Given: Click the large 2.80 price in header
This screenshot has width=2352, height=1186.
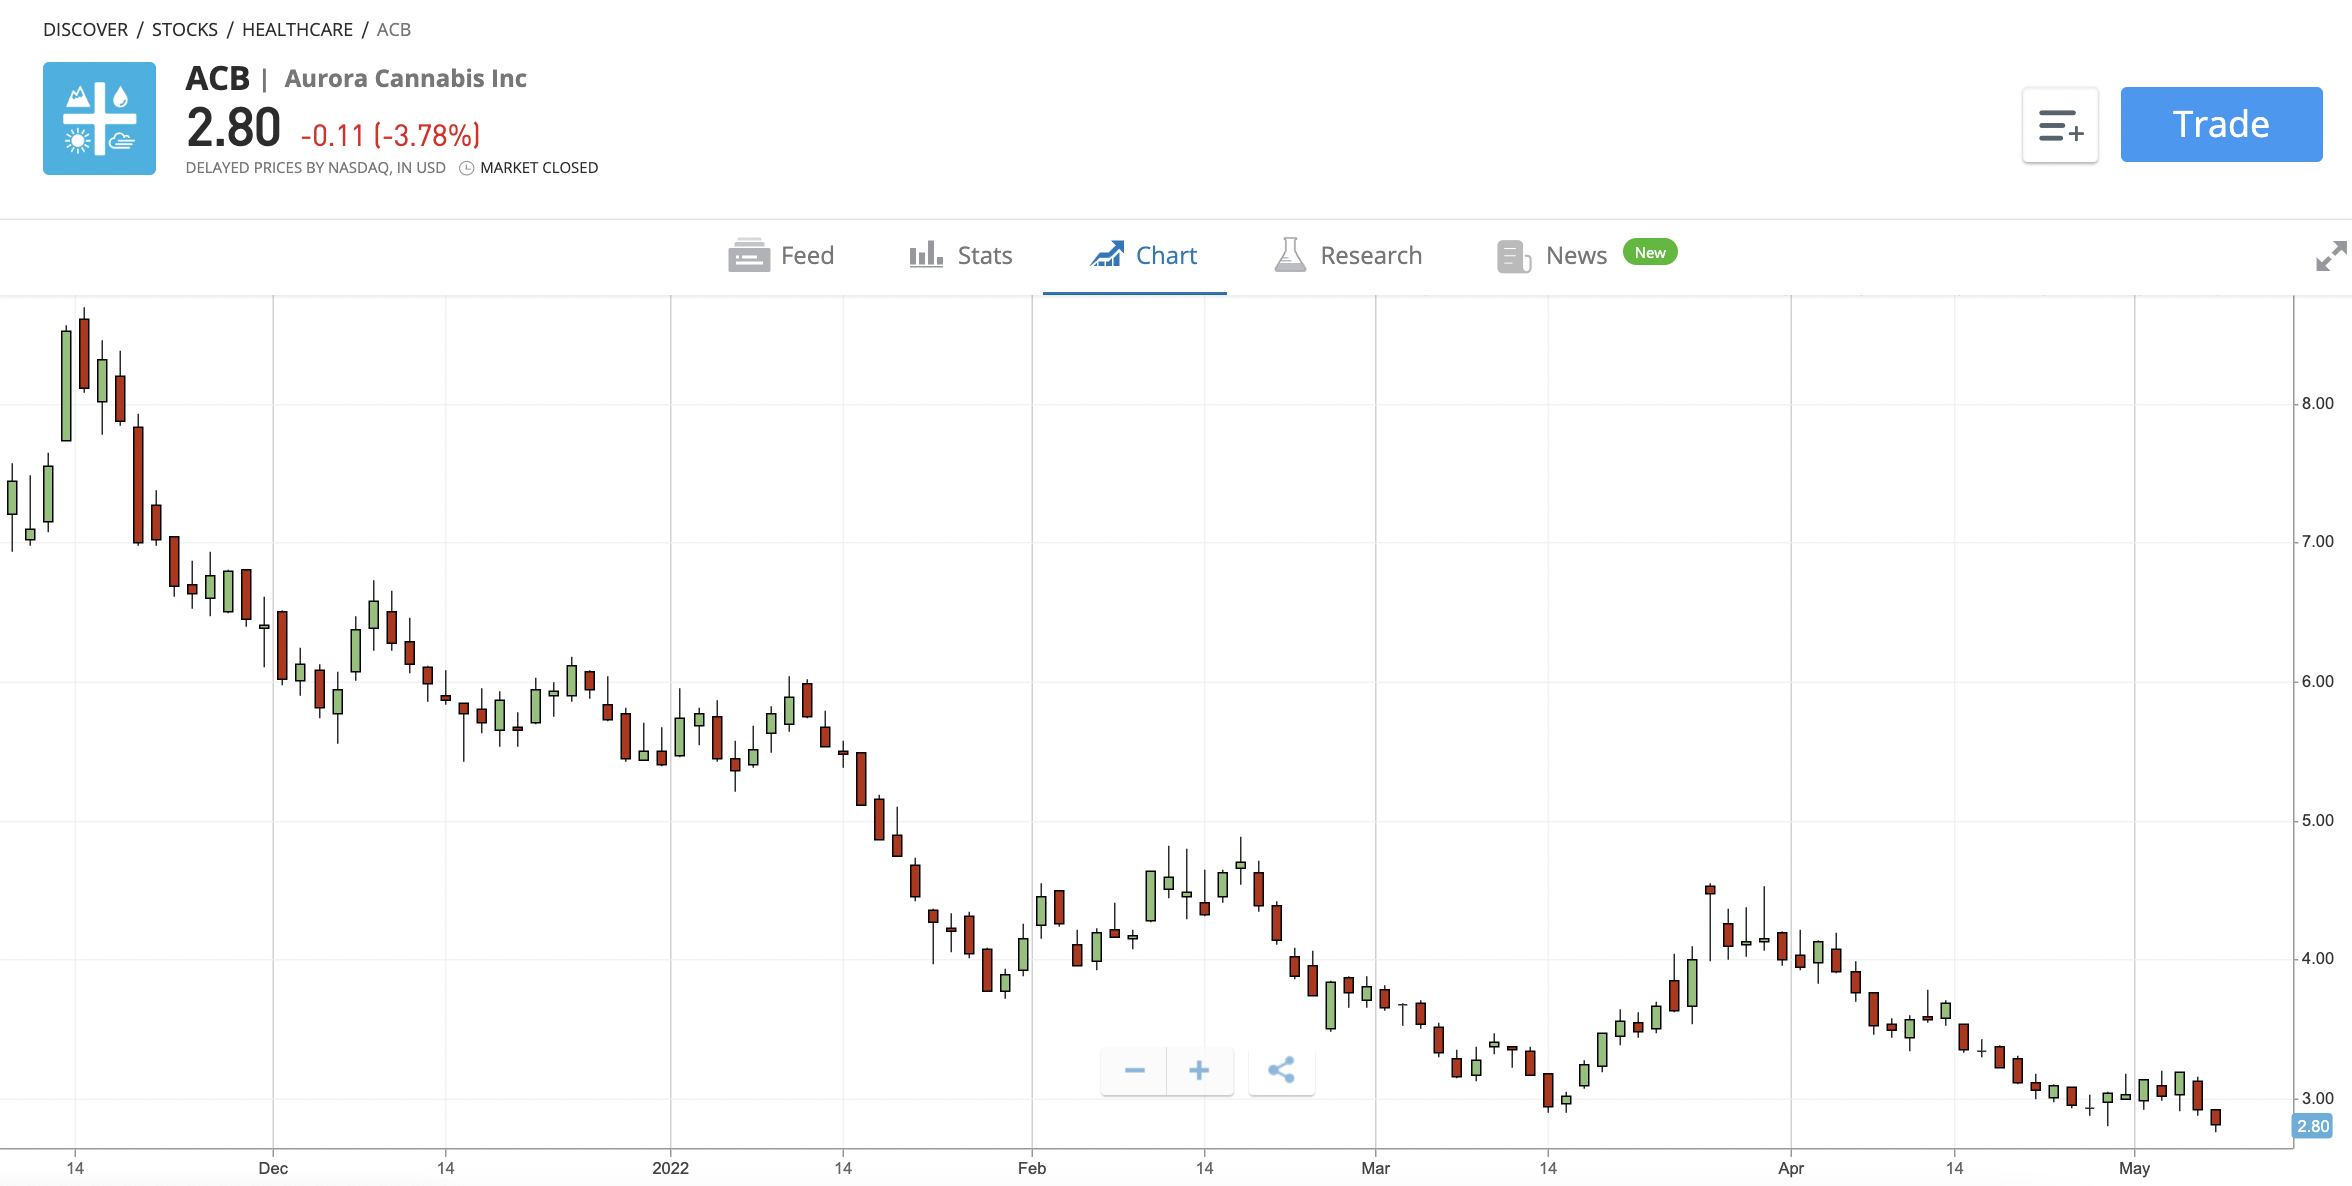Looking at the screenshot, I should [x=233, y=128].
